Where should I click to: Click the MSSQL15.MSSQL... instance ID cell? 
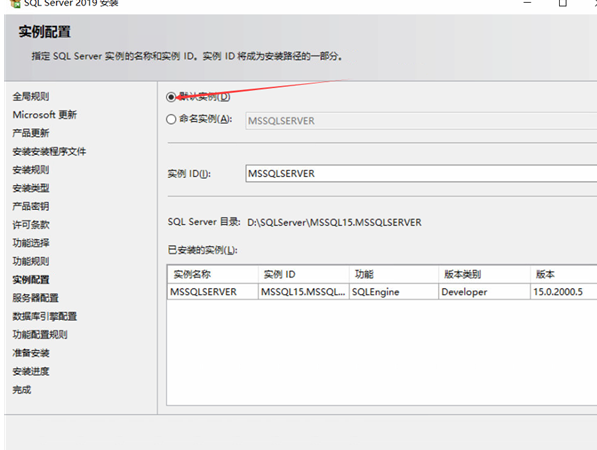point(303,292)
